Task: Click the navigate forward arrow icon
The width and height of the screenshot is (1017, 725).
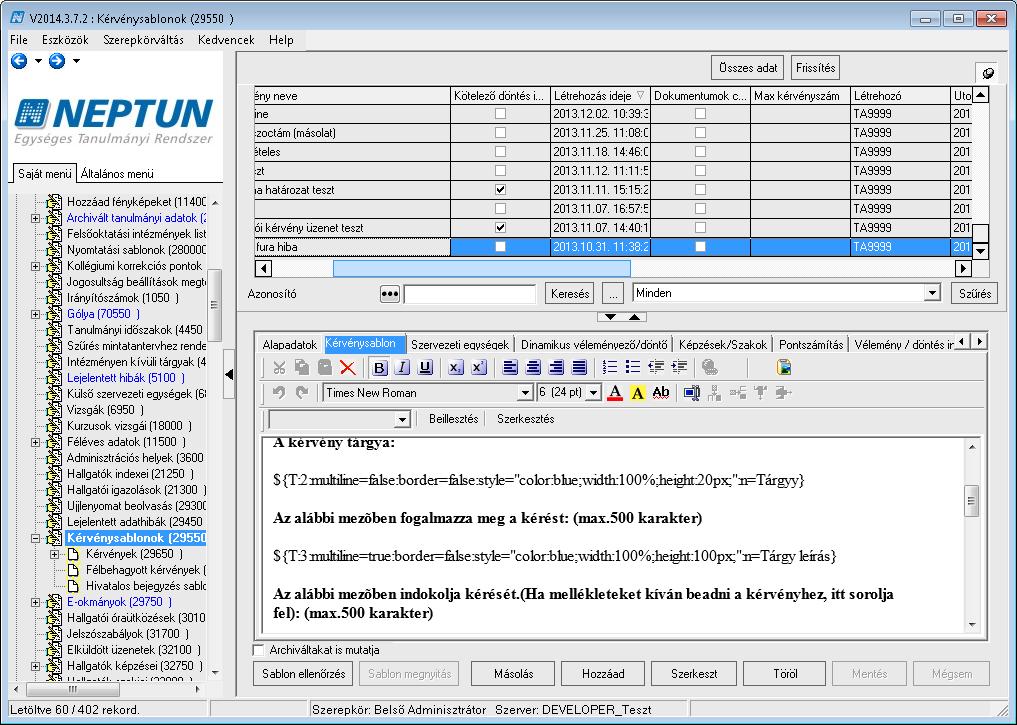Action: (57, 61)
